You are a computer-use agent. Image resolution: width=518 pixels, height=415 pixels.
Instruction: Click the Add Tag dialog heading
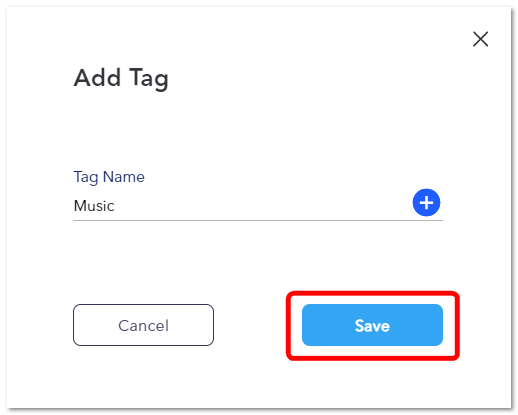click(x=121, y=79)
